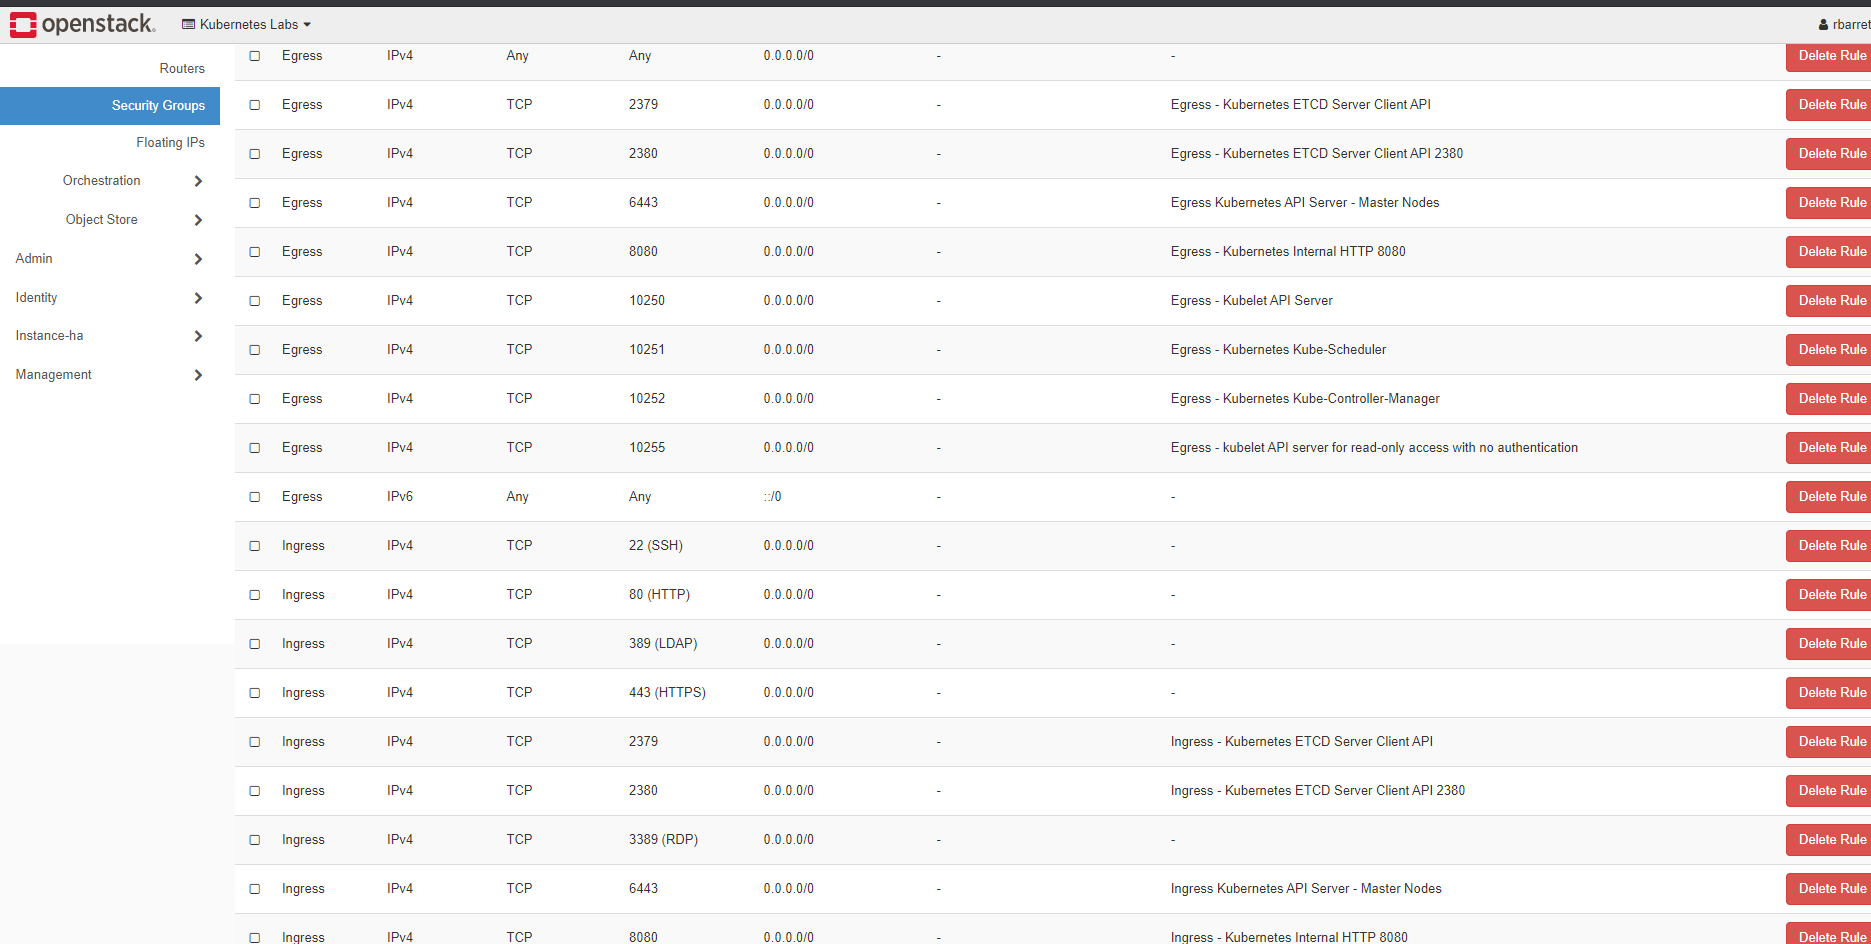Open the Routers page

point(182,67)
